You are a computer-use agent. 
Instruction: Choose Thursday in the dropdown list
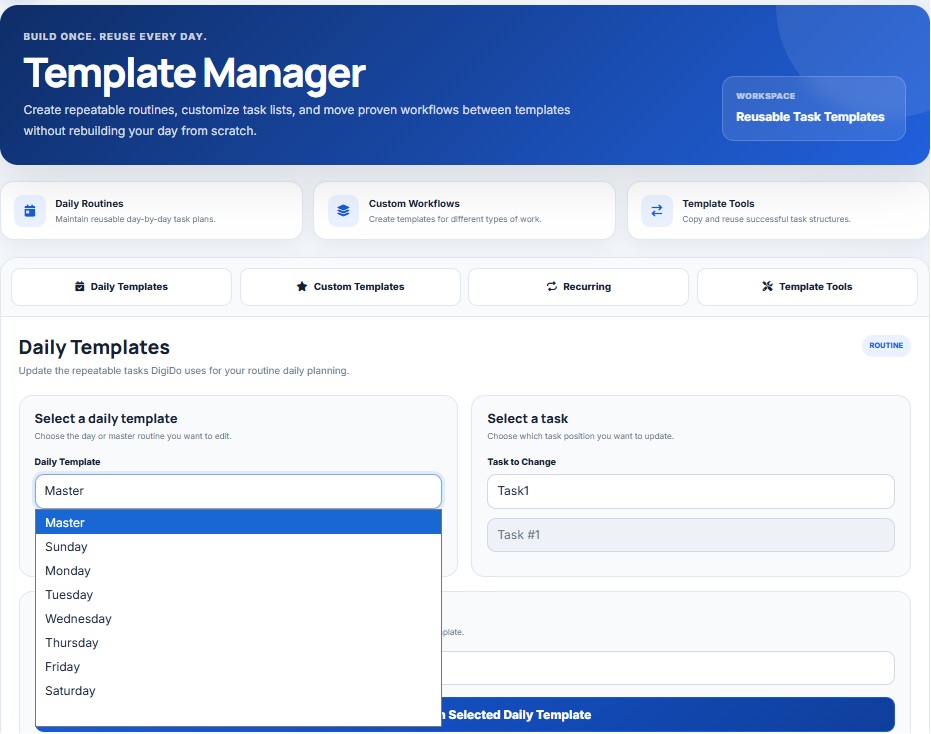point(238,643)
